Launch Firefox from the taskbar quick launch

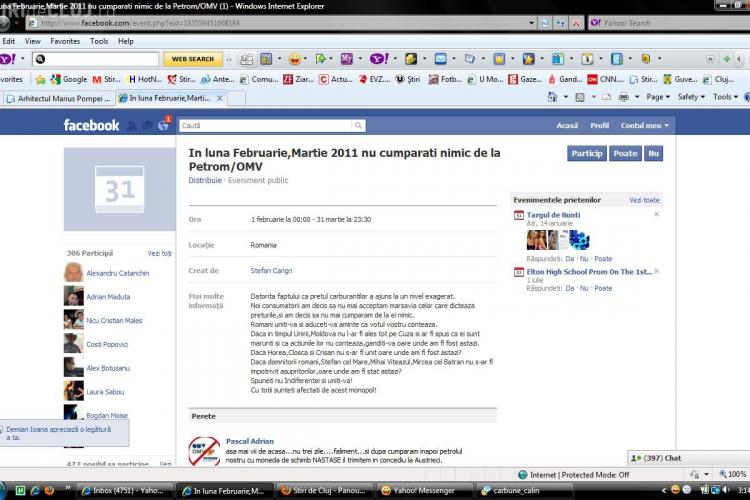48,491
